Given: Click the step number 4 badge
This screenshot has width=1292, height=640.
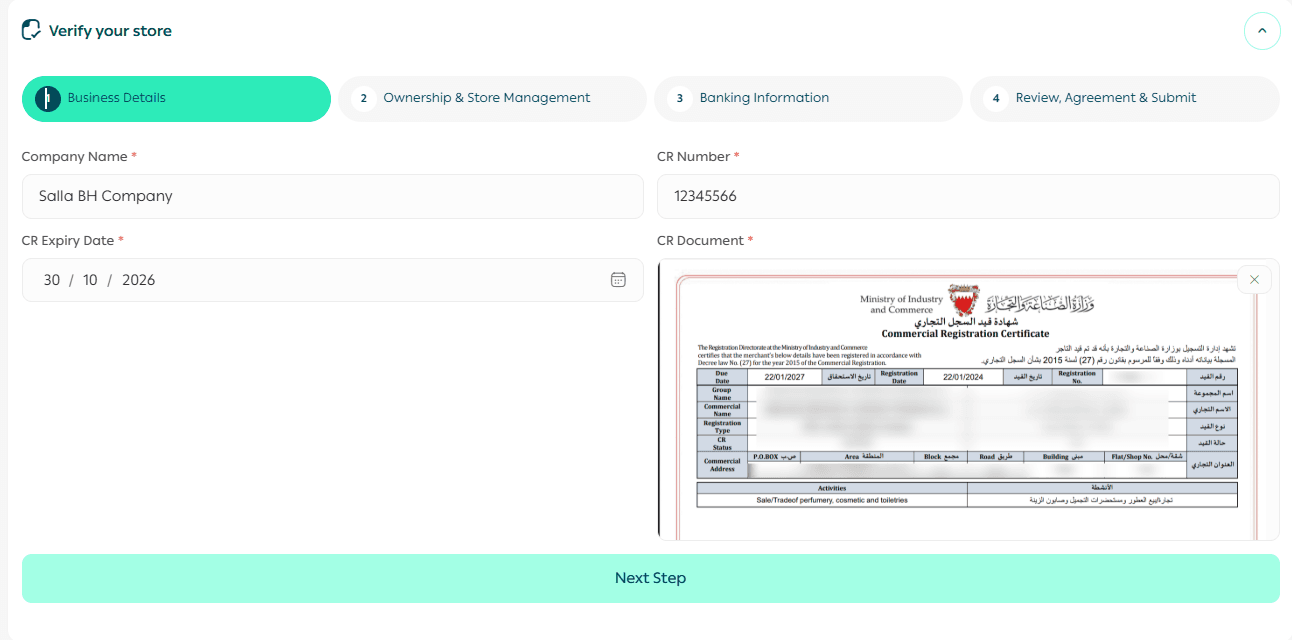Looking at the screenshot, I should click(995, 98).
